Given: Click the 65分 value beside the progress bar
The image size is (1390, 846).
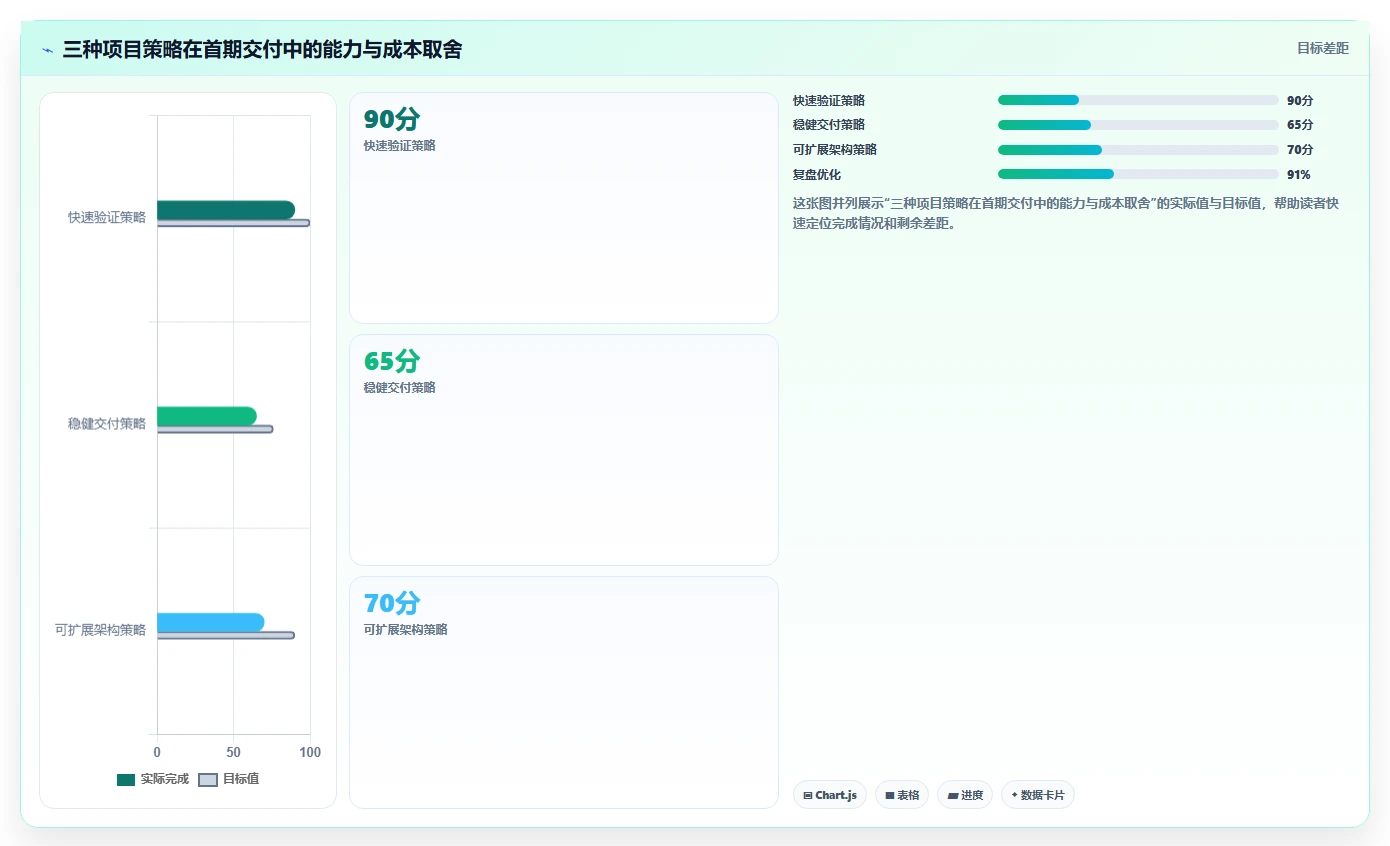Looking at the screenshot, I should (1300, 125).
